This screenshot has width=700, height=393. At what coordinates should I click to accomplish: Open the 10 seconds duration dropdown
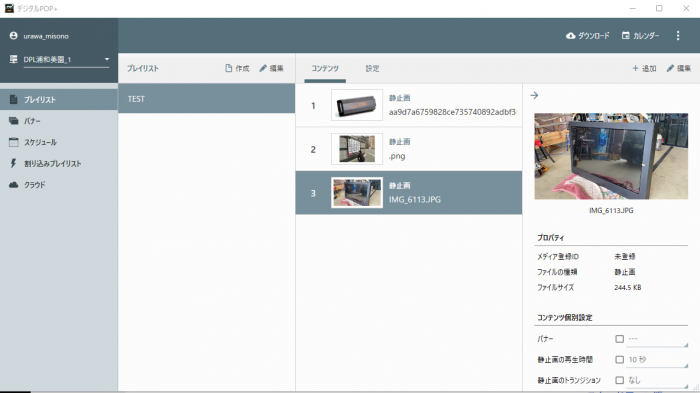(x=657, y=360)
